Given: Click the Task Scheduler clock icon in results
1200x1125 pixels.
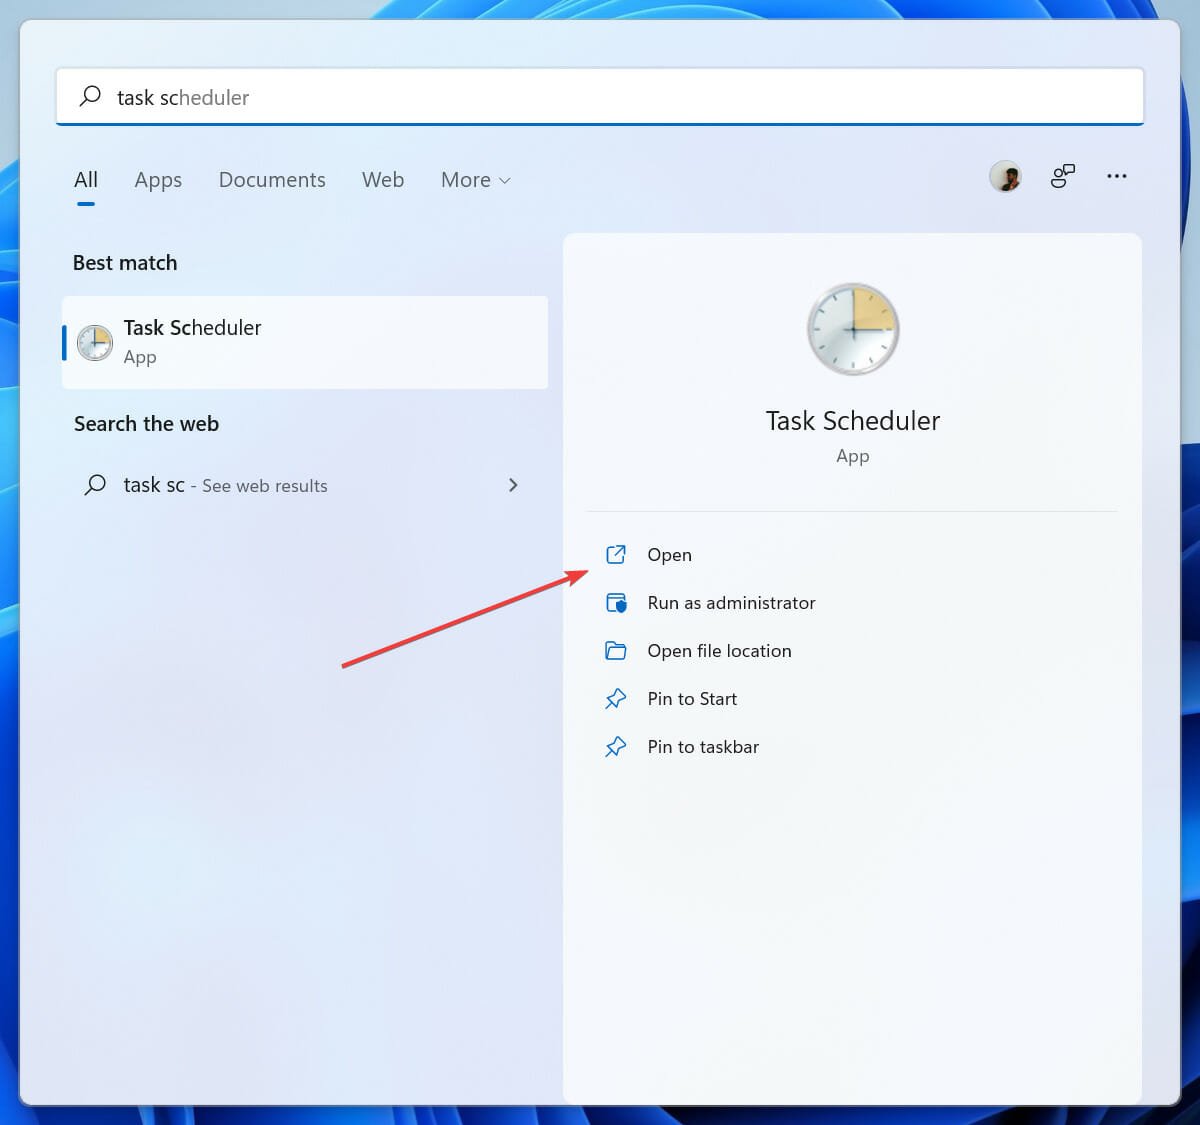Looking at the screenshot, I should (x=95, y=342).
